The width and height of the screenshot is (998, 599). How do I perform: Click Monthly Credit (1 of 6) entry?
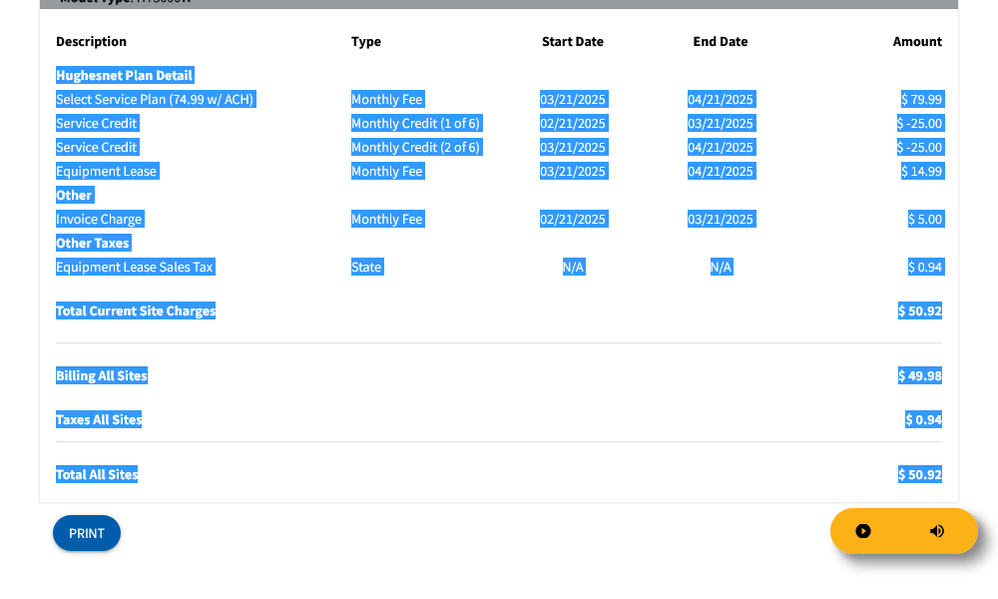point(415,123)
